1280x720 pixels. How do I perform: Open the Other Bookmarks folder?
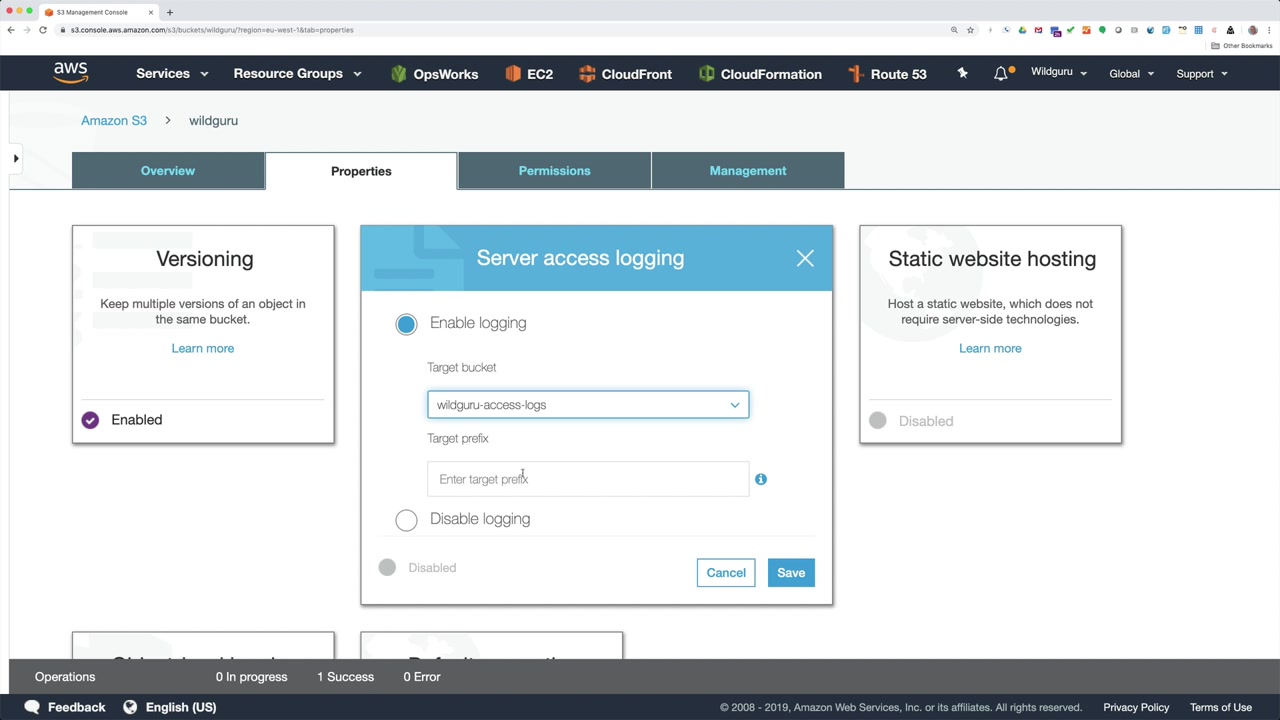tap(1243, 46)
